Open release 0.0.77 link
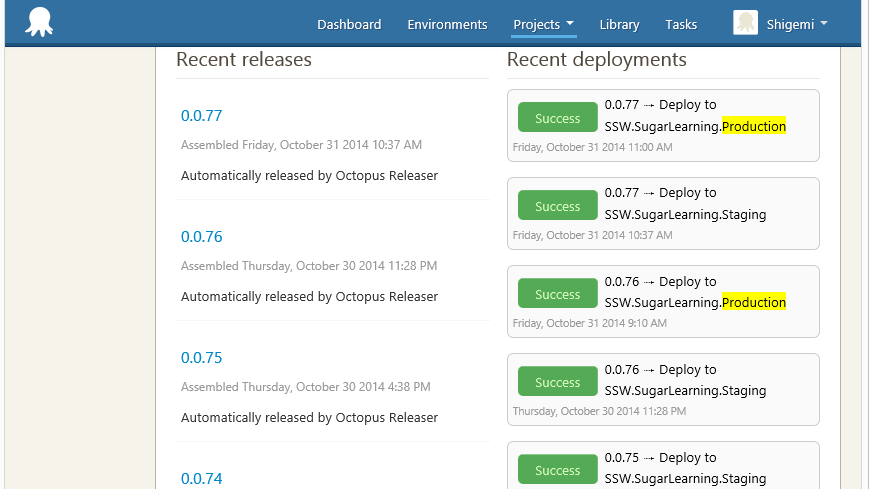Image resolution: width=869 pixels, height=489 pixels. click(201, 115)
